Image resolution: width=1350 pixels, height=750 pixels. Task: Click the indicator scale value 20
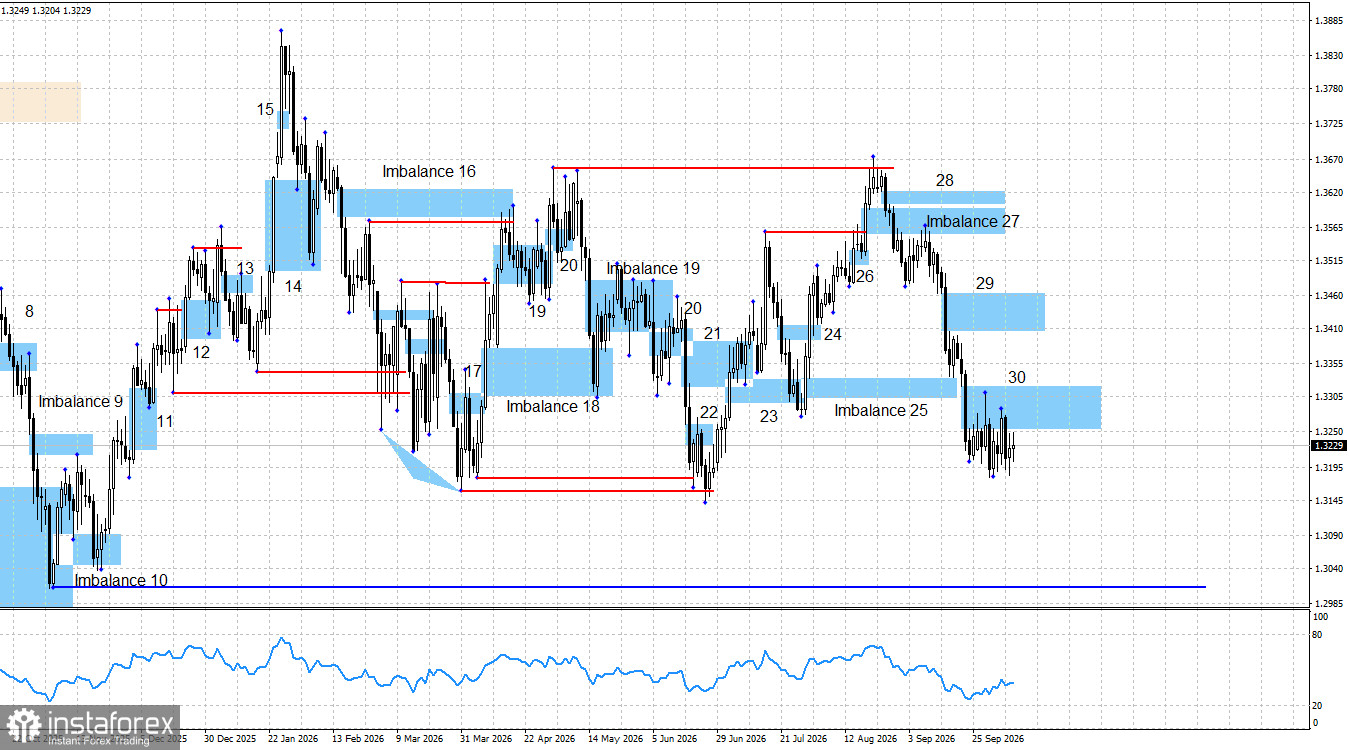1317,706
